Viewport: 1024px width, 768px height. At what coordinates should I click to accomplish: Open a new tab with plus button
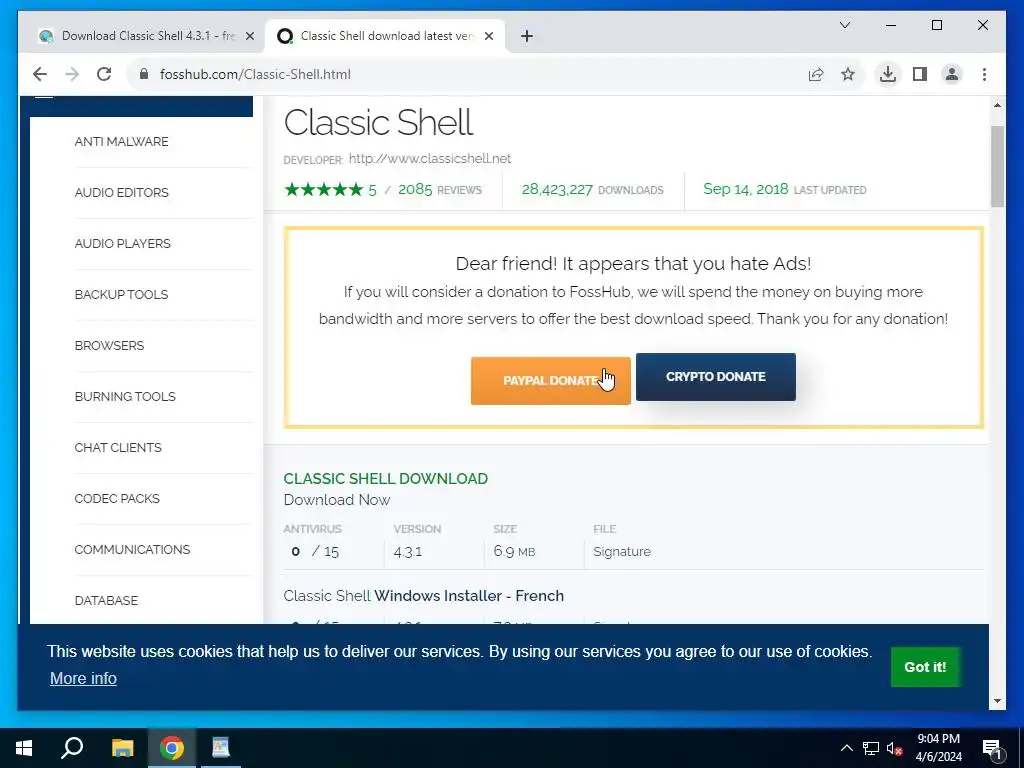[527, 37]
